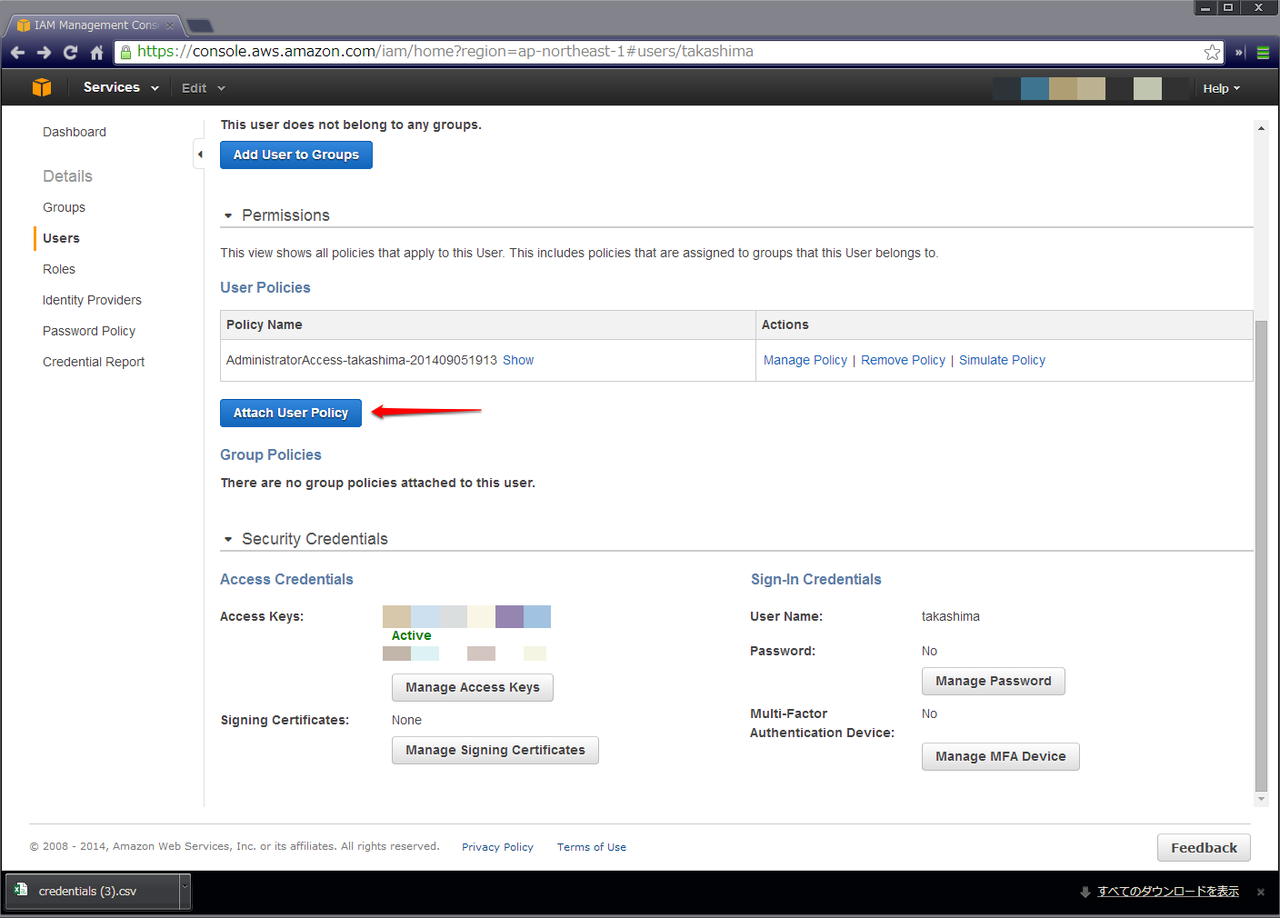
Task: Open Roles in the sidebar
Action: (x=59, y=269)
